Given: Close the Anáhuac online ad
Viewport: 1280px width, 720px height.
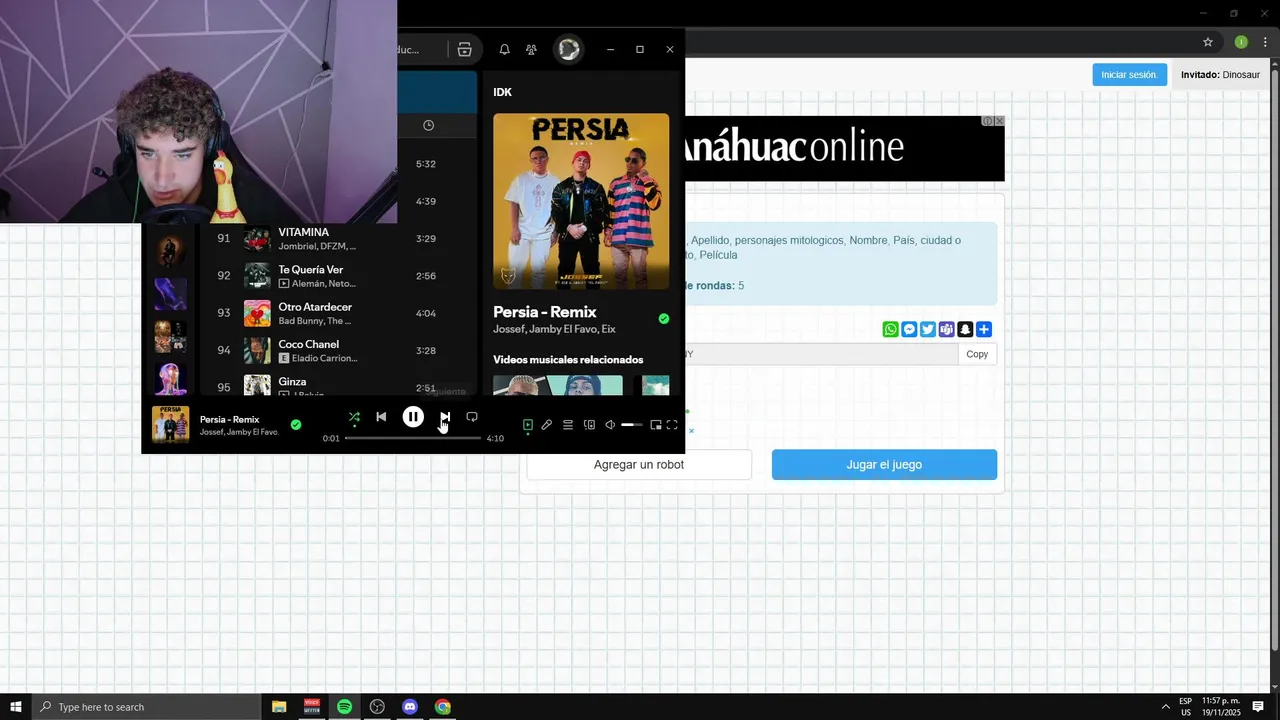Looking at the screenshot, I should (x=999, y=121).
